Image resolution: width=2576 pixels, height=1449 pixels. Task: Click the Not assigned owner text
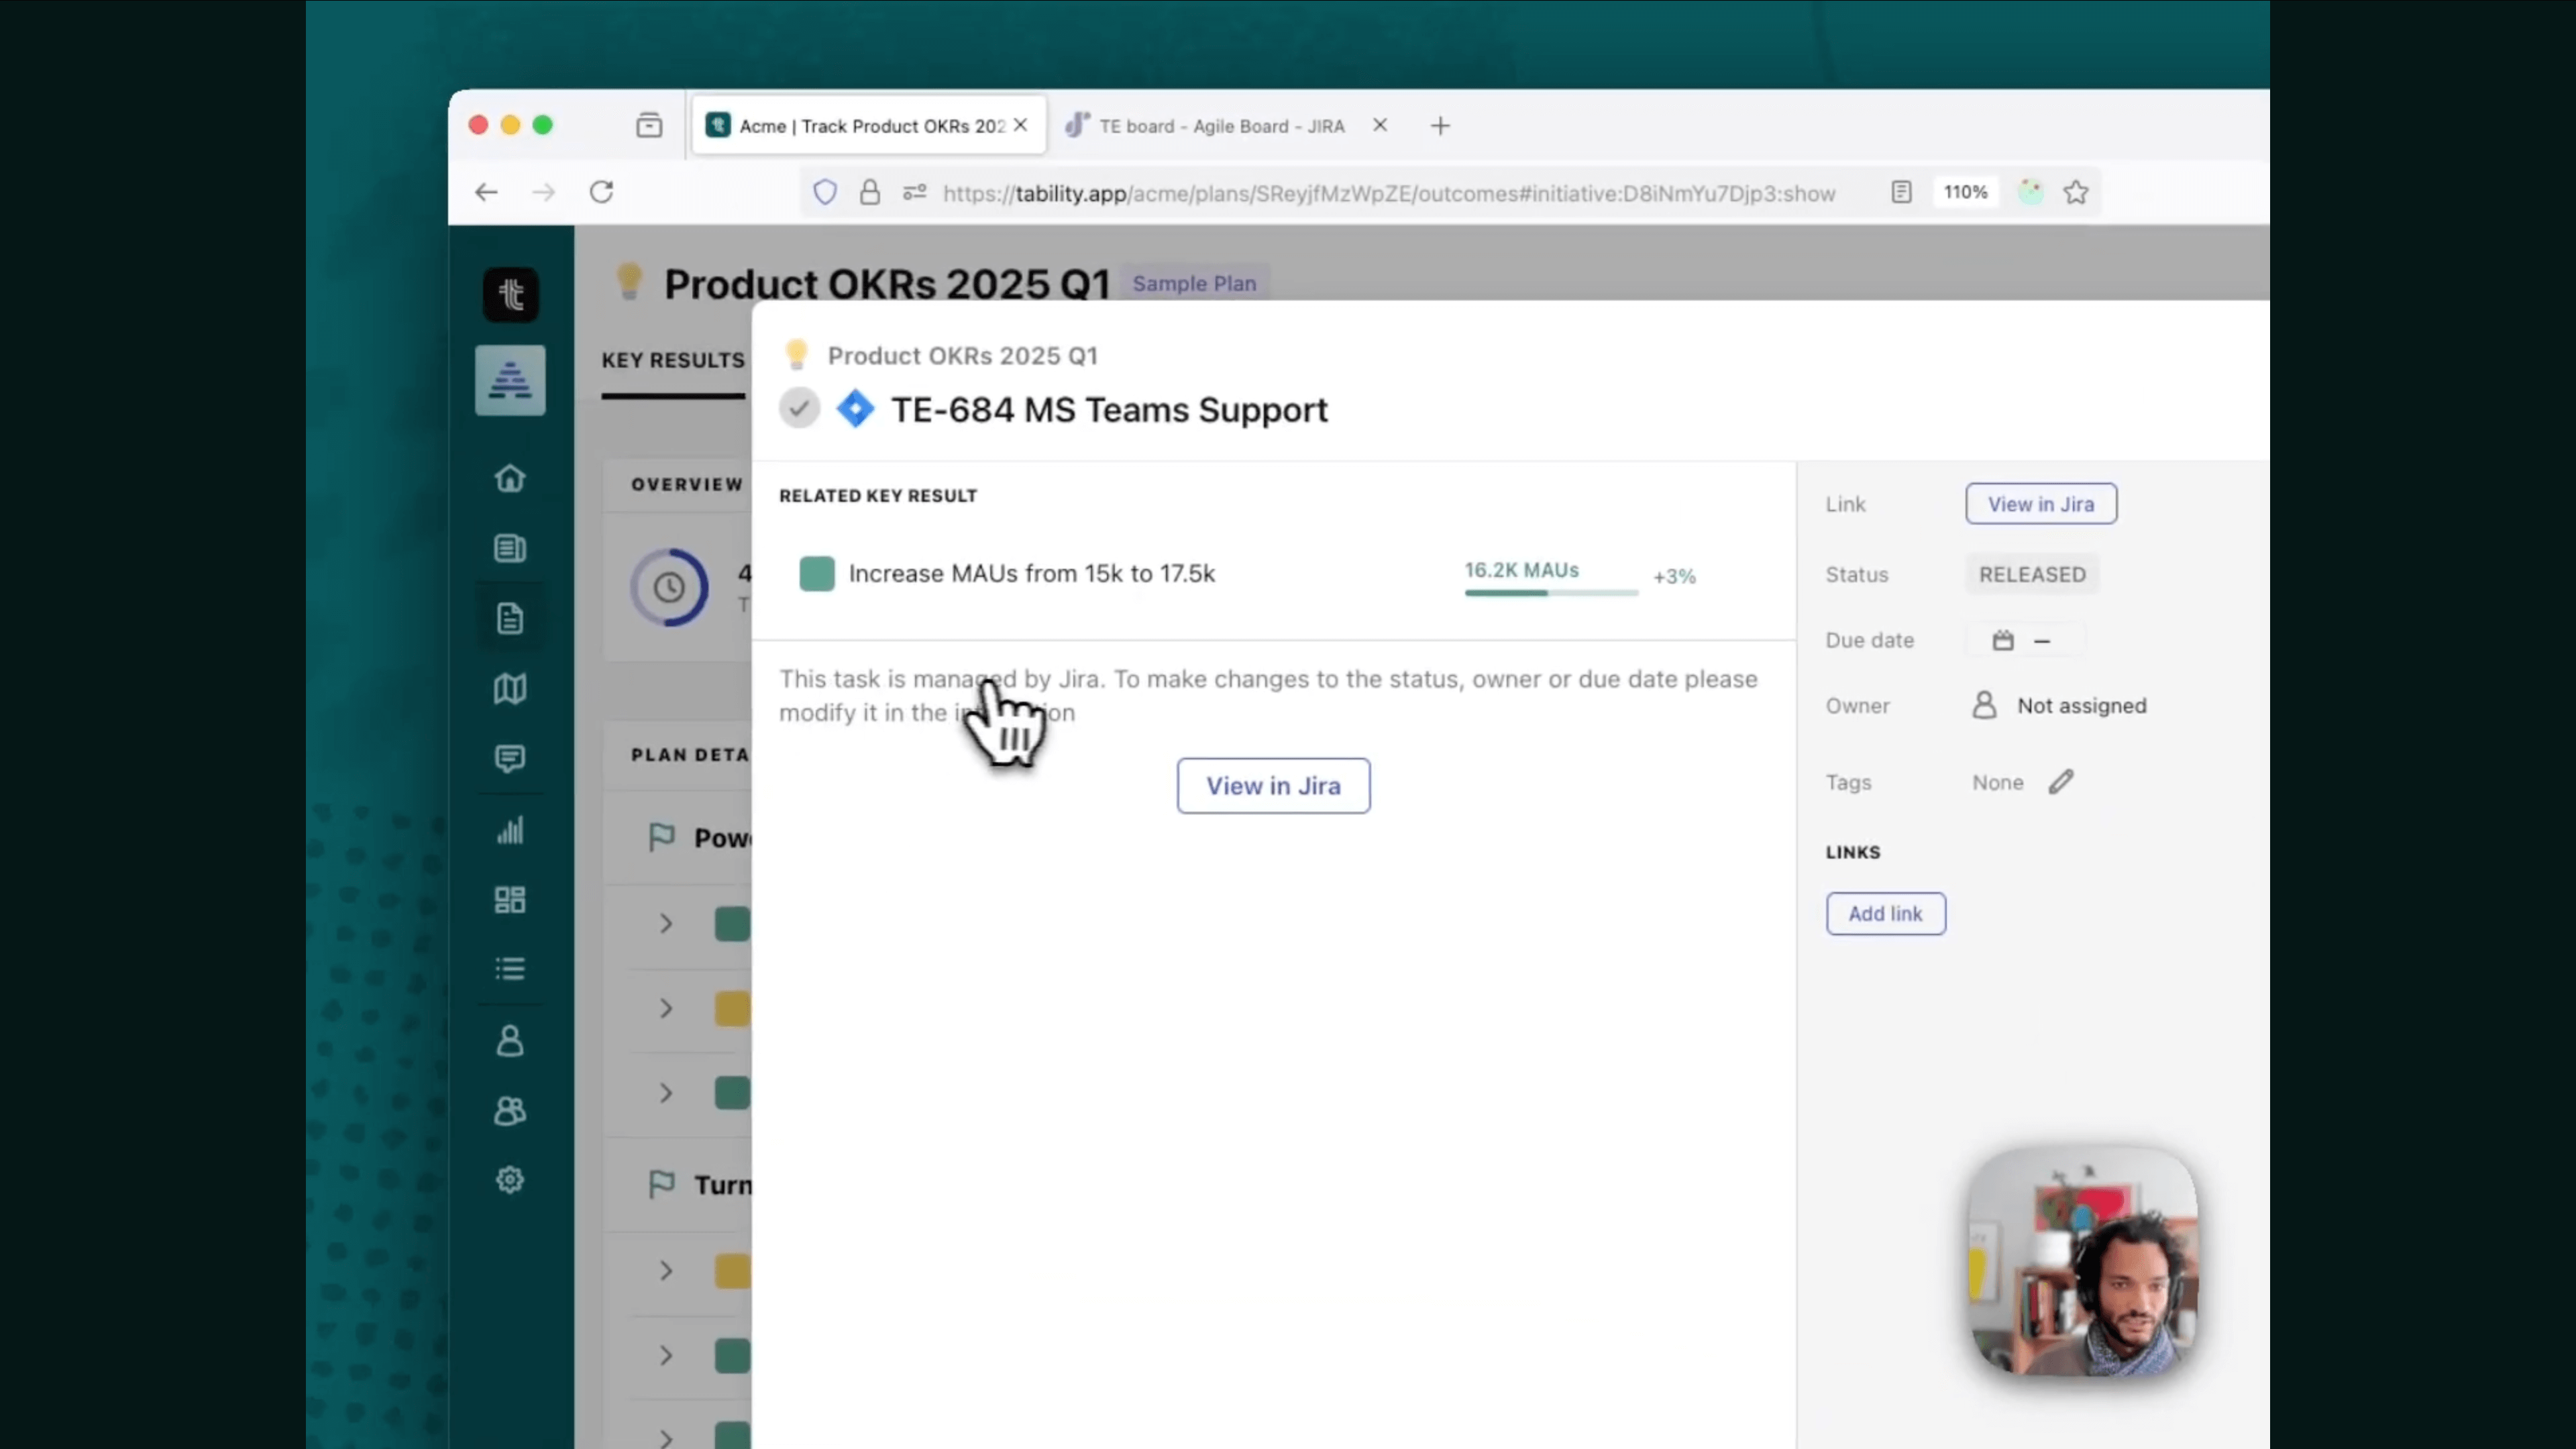pos(2081,706)
